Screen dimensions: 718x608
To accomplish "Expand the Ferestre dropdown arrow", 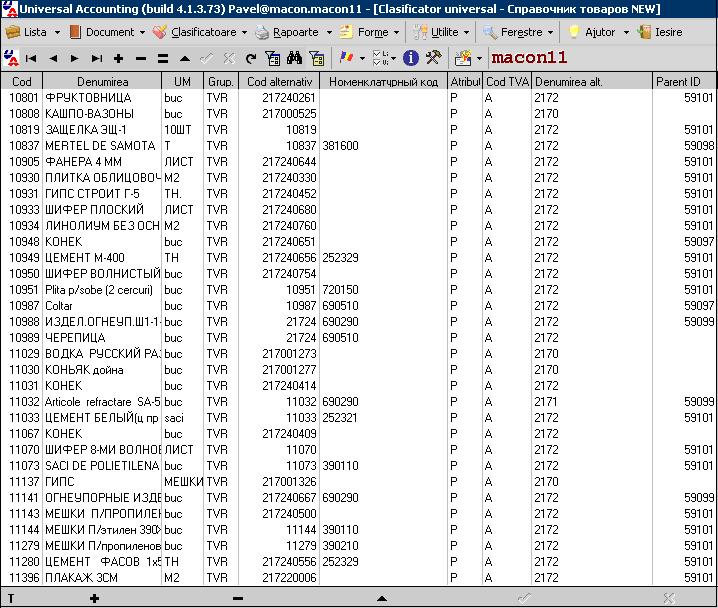I will [550, 33].
